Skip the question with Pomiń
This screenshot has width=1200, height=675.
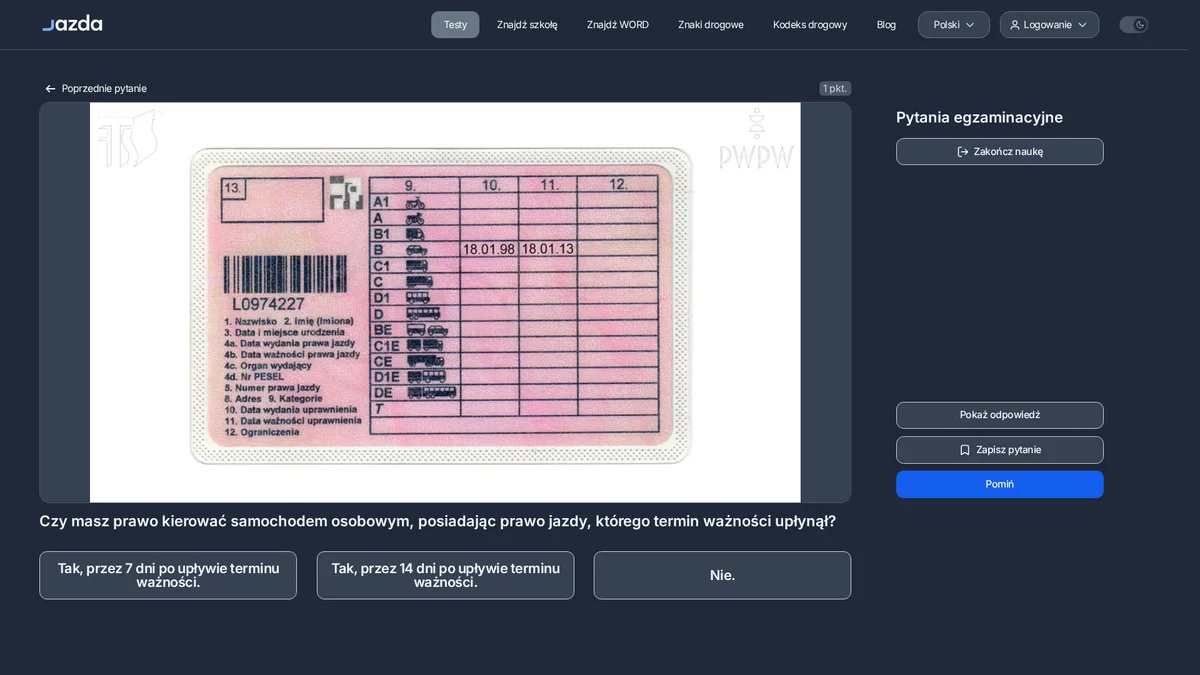1000,484
